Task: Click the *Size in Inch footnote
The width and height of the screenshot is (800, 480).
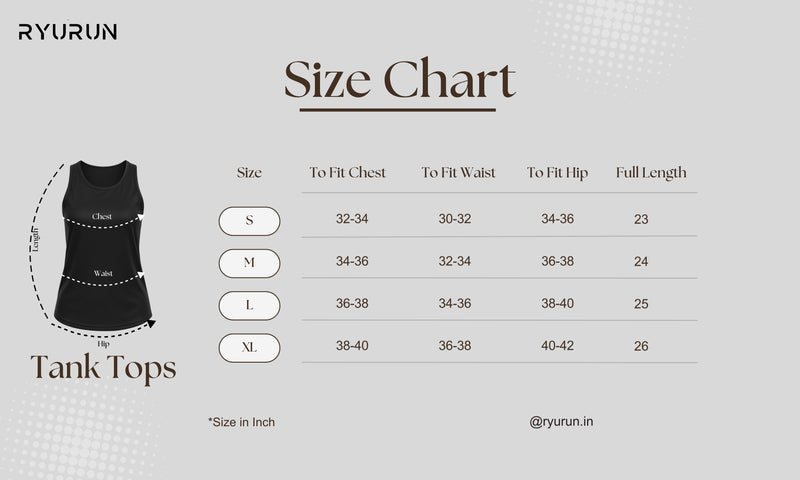Action: tap(241, 422)
